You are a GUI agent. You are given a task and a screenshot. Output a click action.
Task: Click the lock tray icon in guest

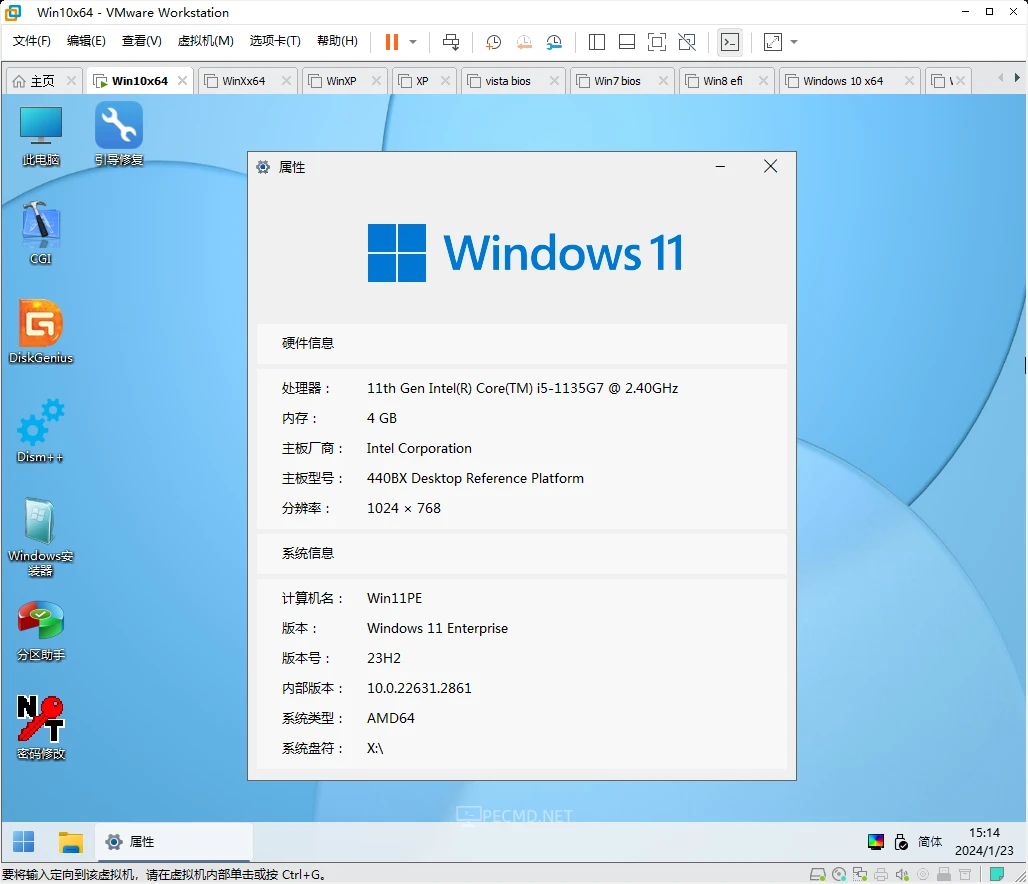click(x=901, y=841)
